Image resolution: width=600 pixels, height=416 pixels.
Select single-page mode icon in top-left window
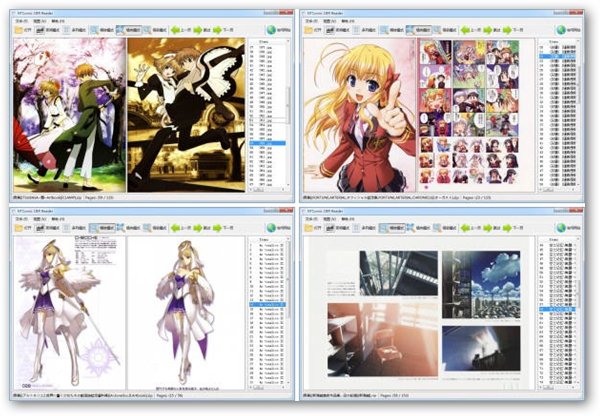tap(67, 30)
